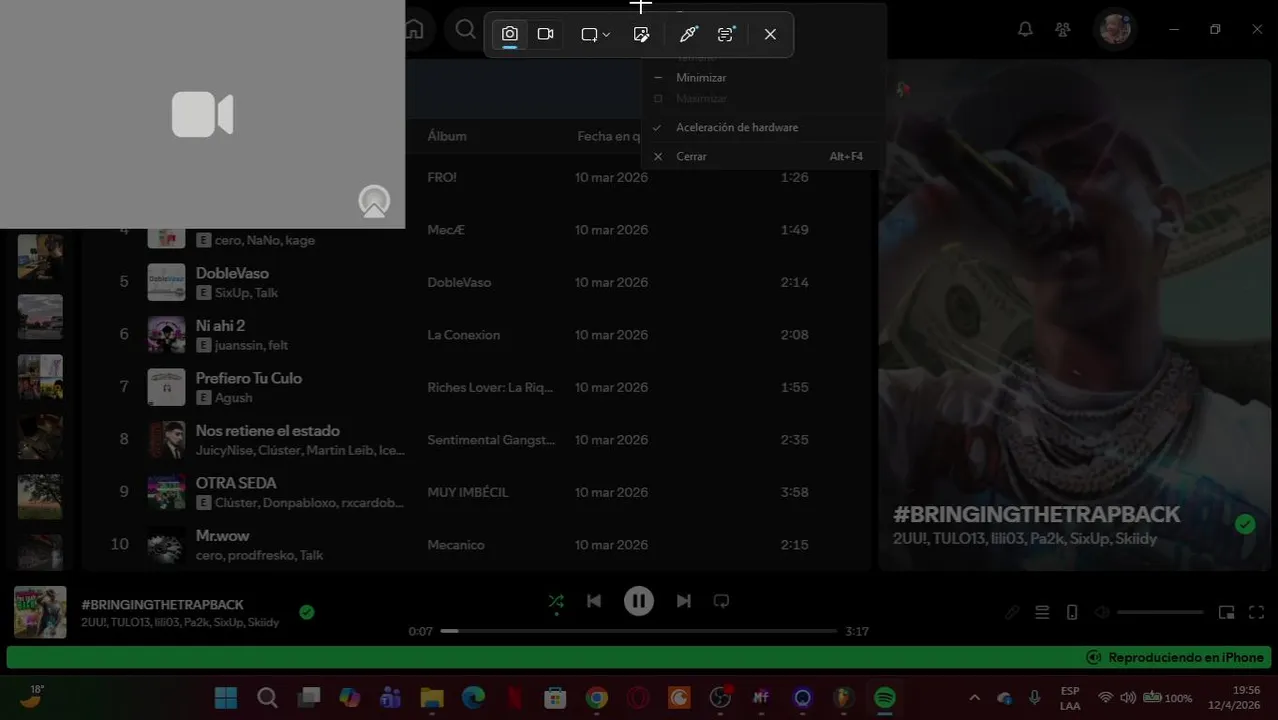Adjust the Spotify volume slider
This screenshot has width=1278, height=720.
[x=1160, y=612]
